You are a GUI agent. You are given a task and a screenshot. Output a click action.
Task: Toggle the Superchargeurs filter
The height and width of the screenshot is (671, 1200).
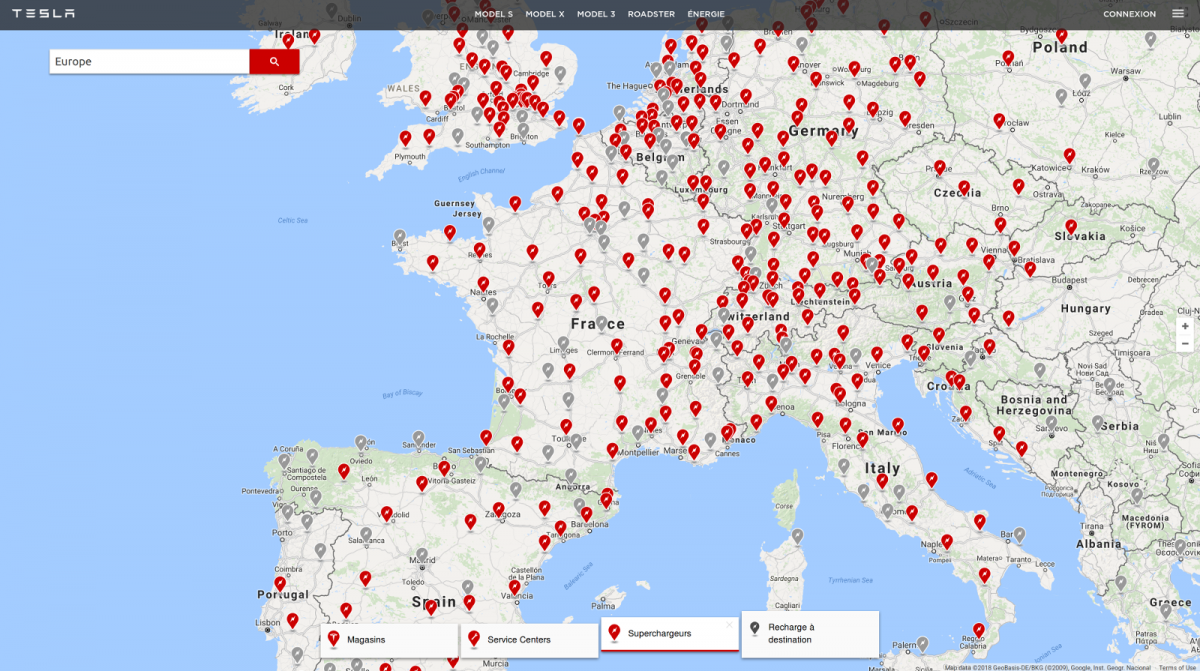point(669,634)
